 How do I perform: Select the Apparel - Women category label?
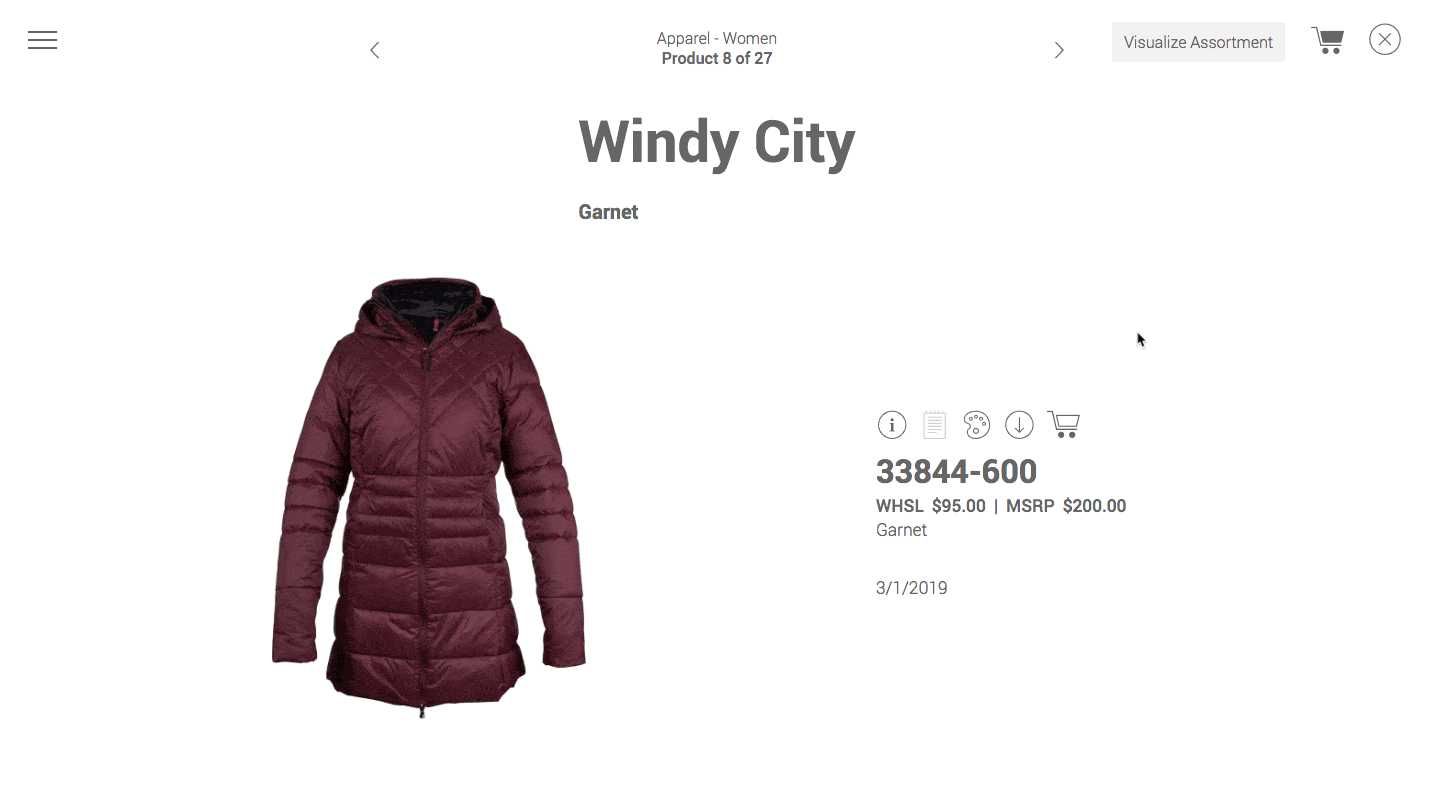point(717,38)
